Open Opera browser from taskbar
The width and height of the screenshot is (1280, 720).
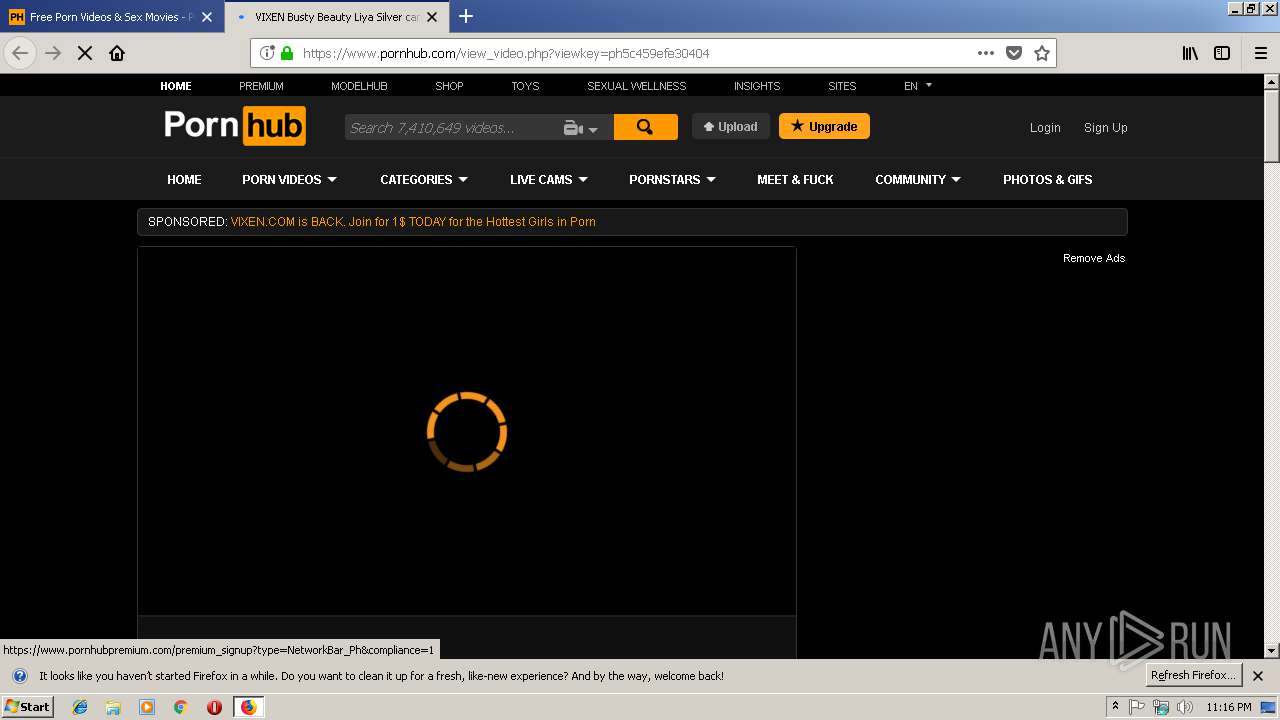(x=214, y=707)
